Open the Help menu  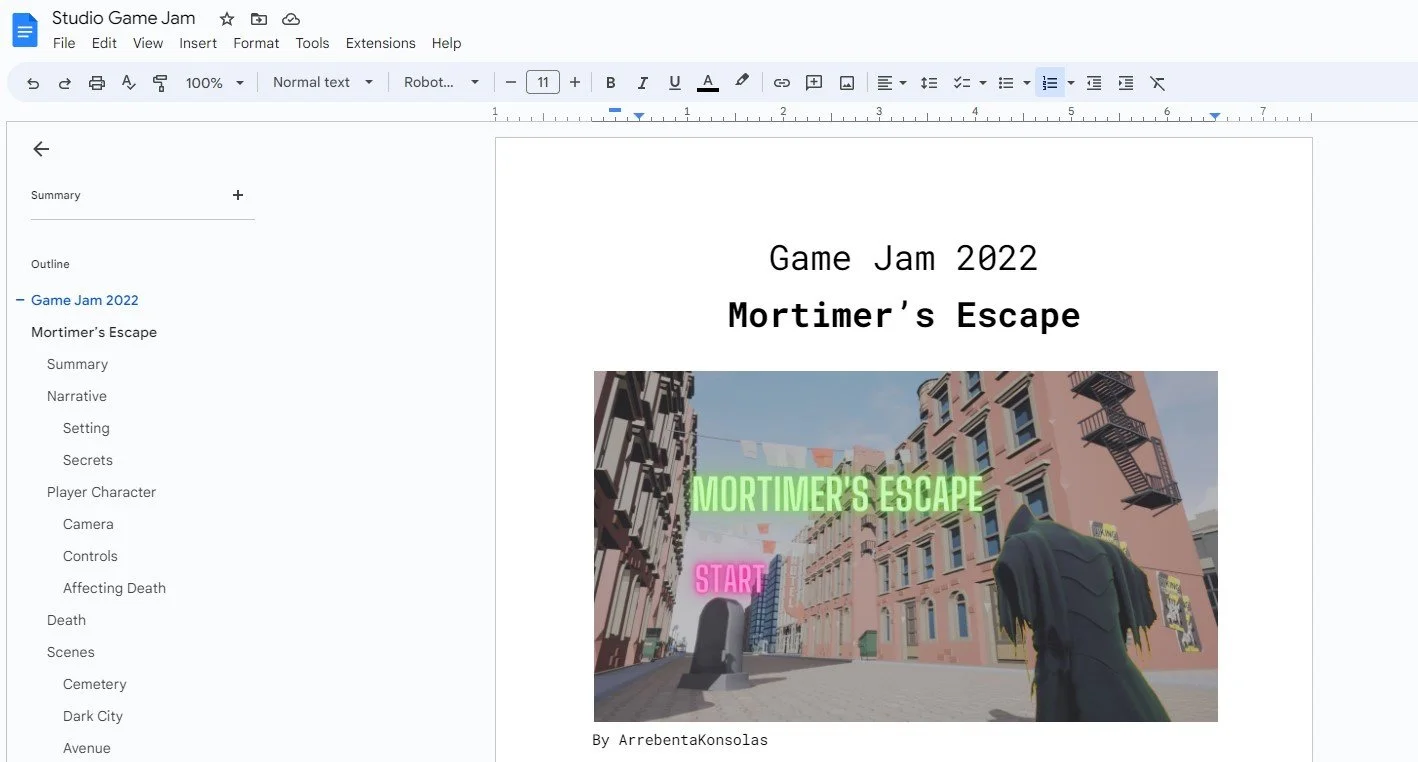(446, 43)
